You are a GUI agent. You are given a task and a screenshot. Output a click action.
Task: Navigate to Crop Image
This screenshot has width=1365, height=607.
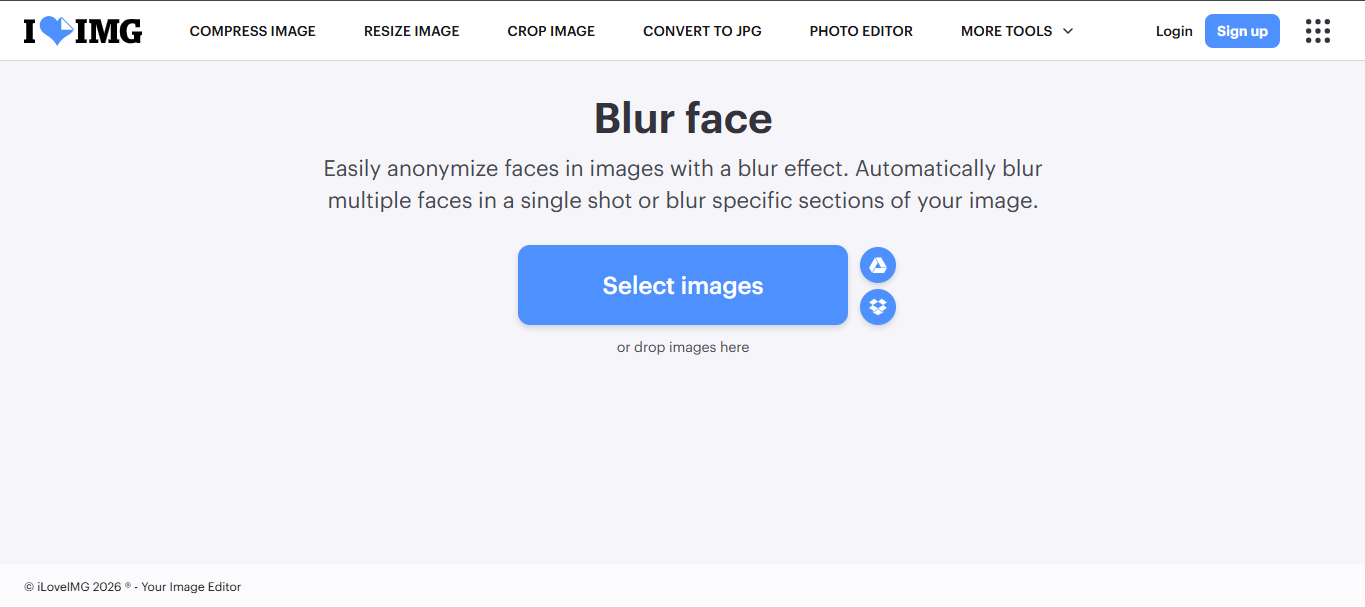pyautogui.click(x=551, y=31)
